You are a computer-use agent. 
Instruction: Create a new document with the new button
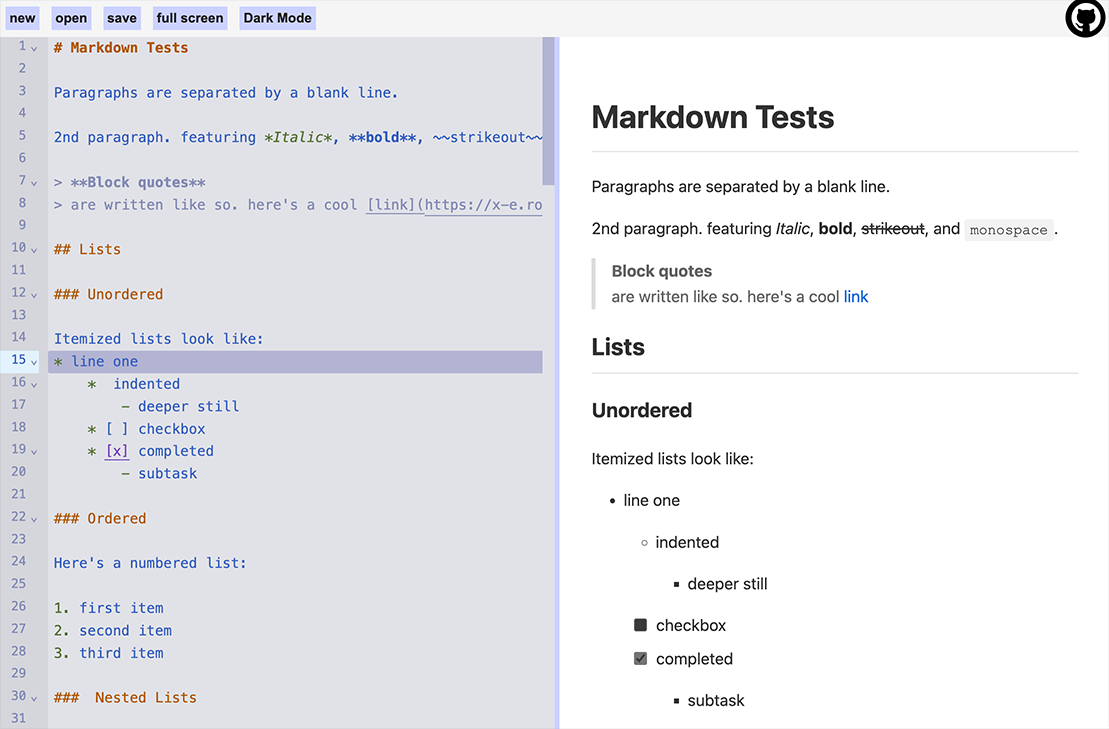click(22, 18)
